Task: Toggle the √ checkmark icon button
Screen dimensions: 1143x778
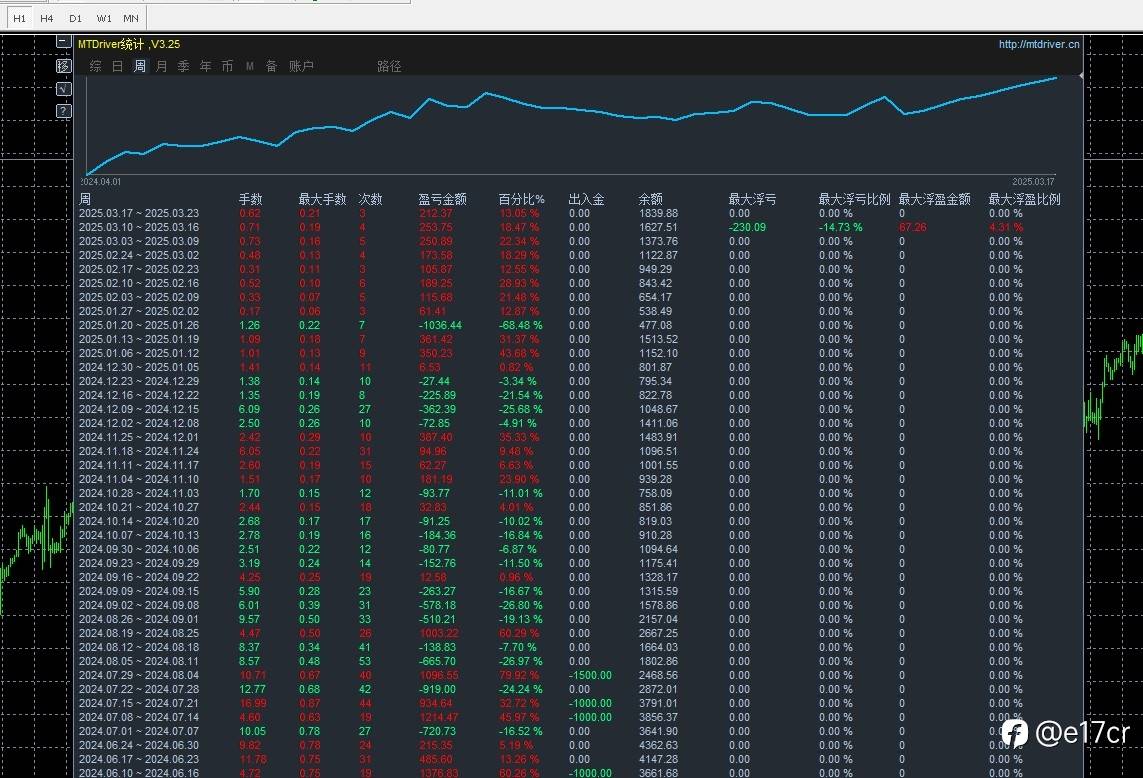Action: (64, 89)
